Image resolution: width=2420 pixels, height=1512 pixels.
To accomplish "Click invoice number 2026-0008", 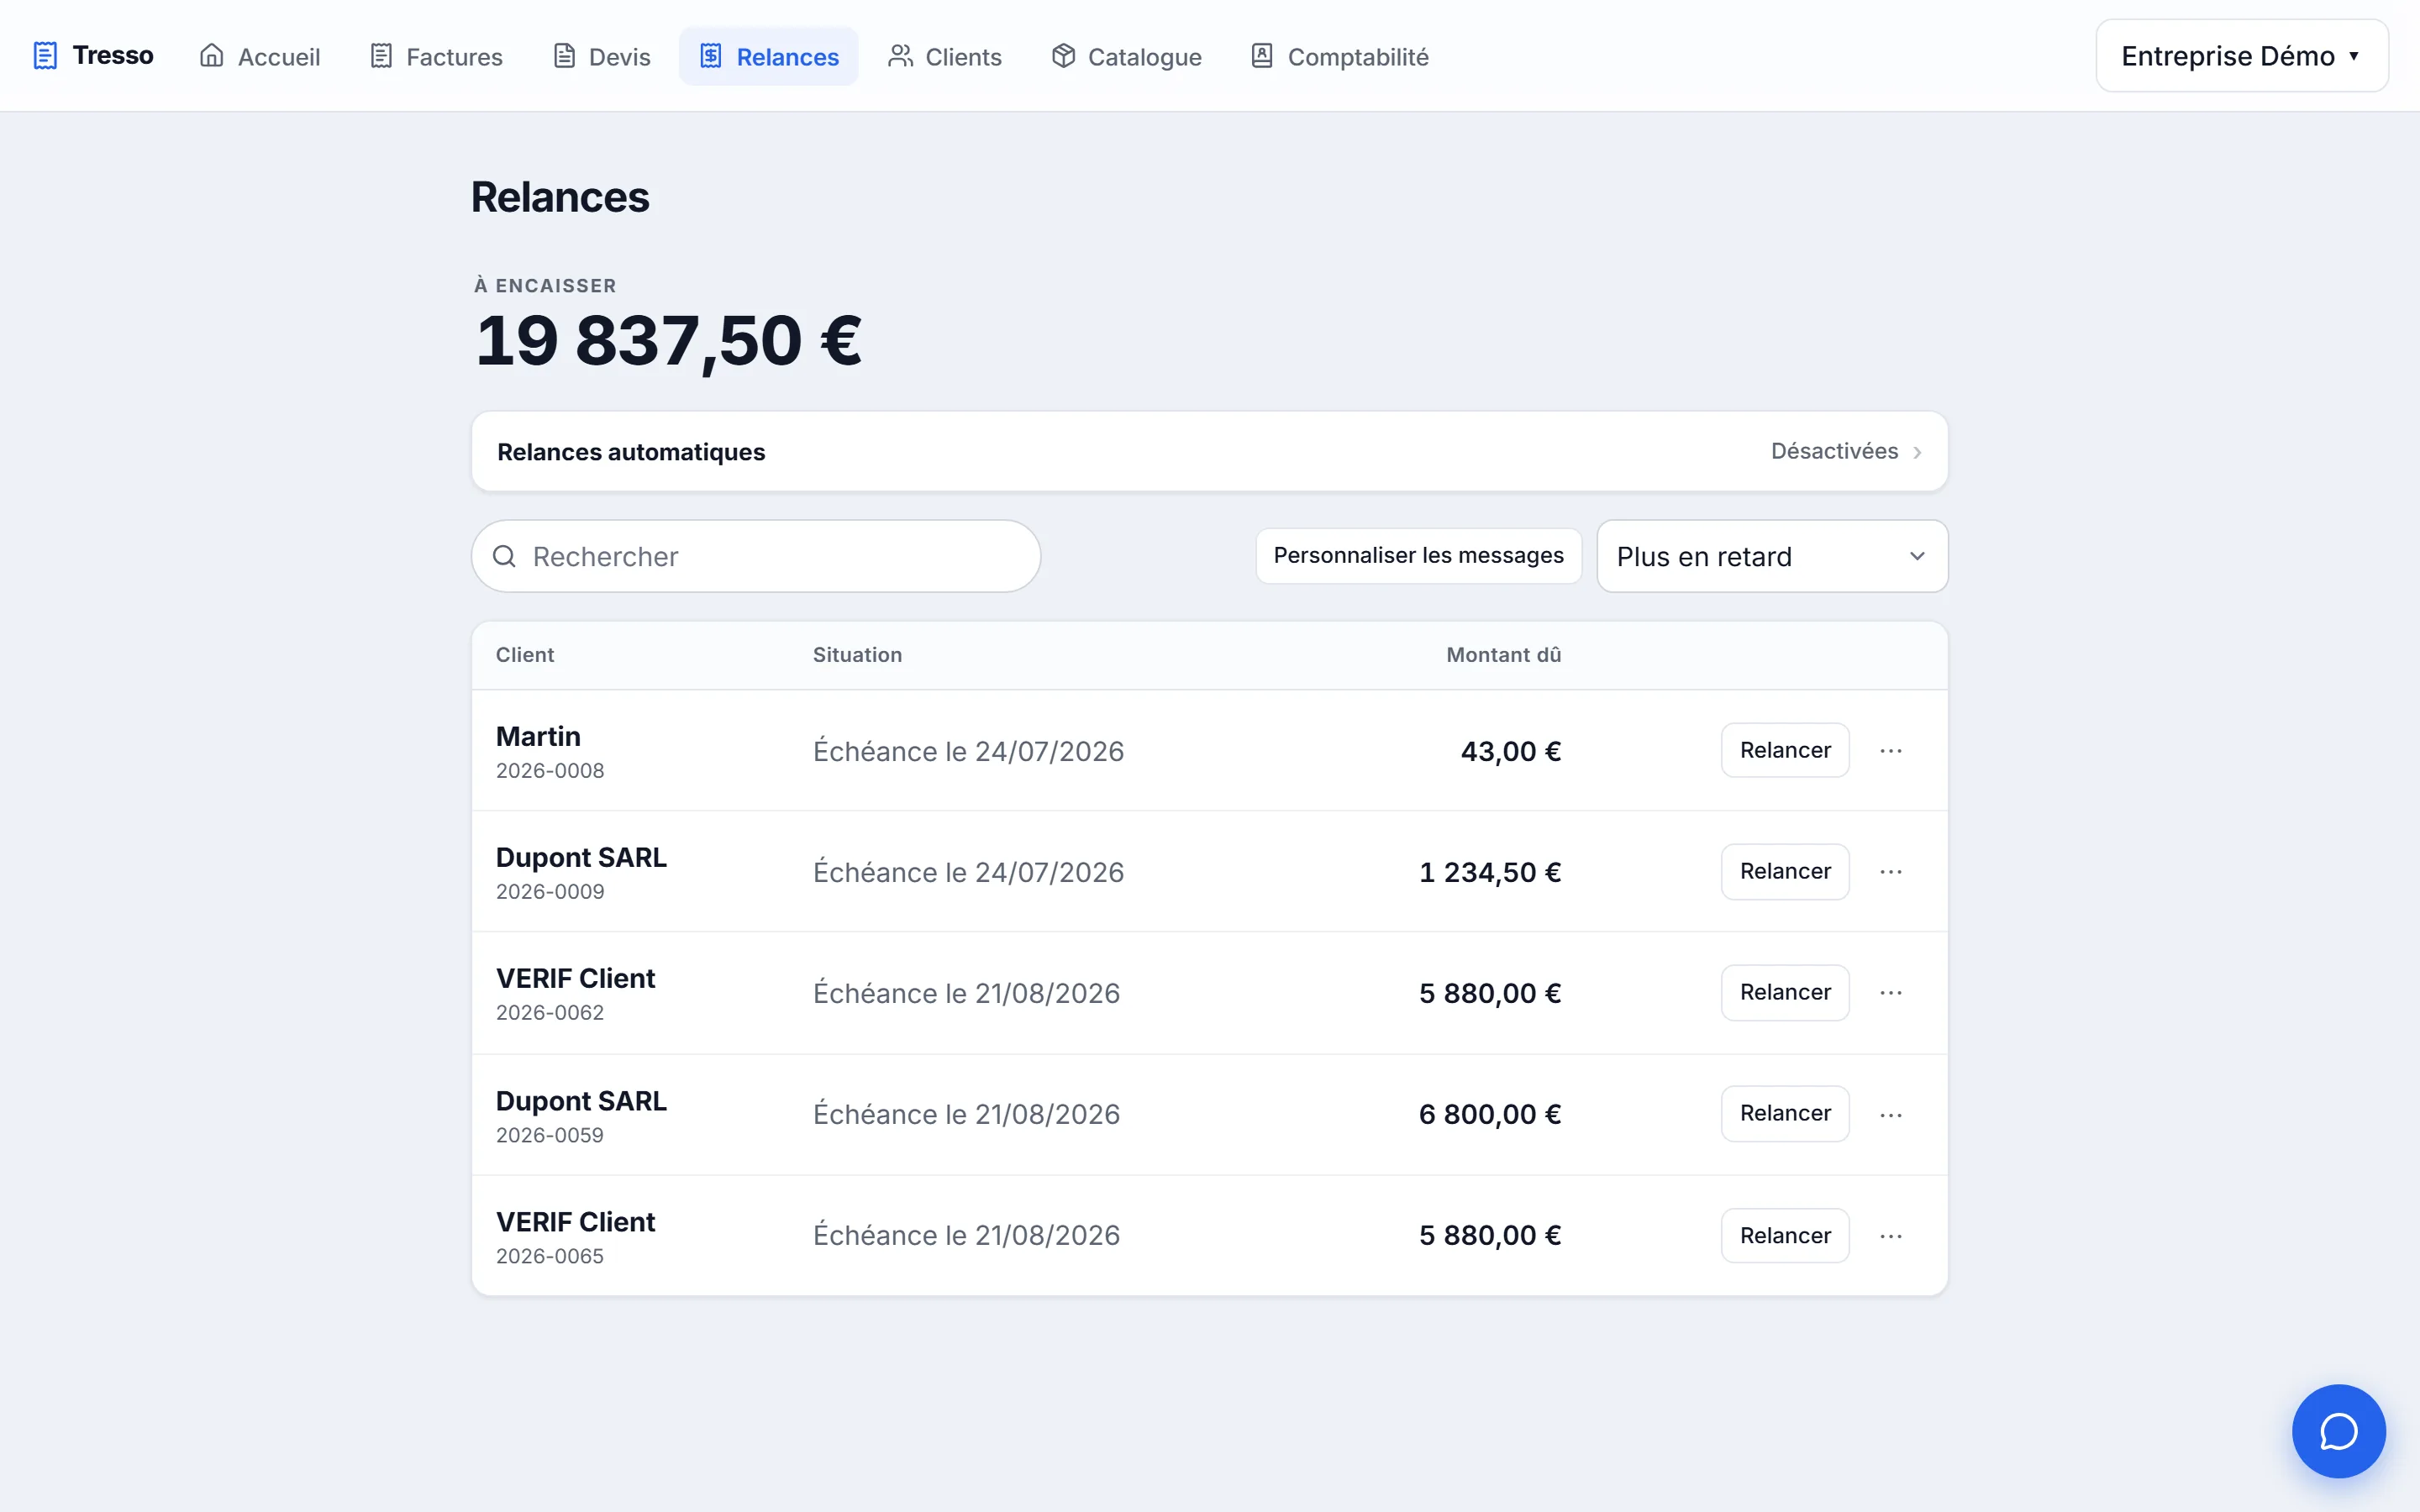I will pyautogui.click(x=550, y=771).
